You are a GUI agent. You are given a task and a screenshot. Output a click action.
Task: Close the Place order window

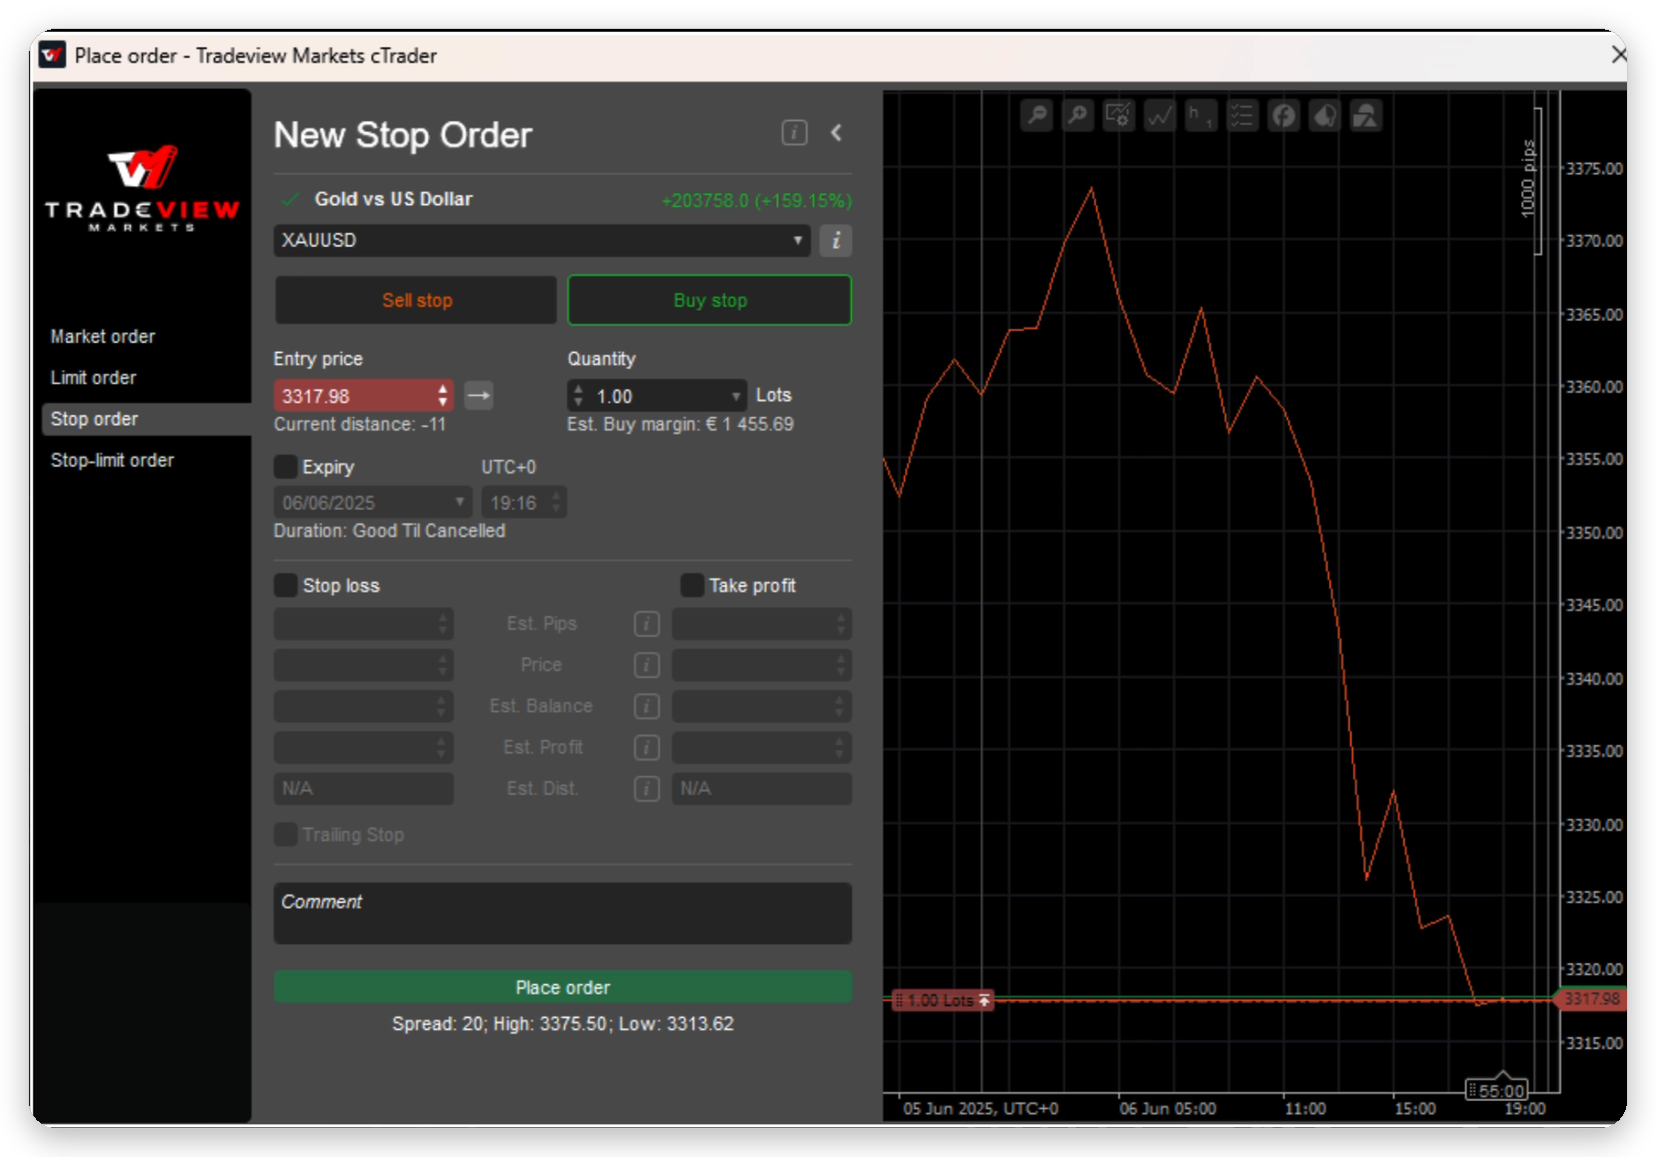pos(1619,55)
